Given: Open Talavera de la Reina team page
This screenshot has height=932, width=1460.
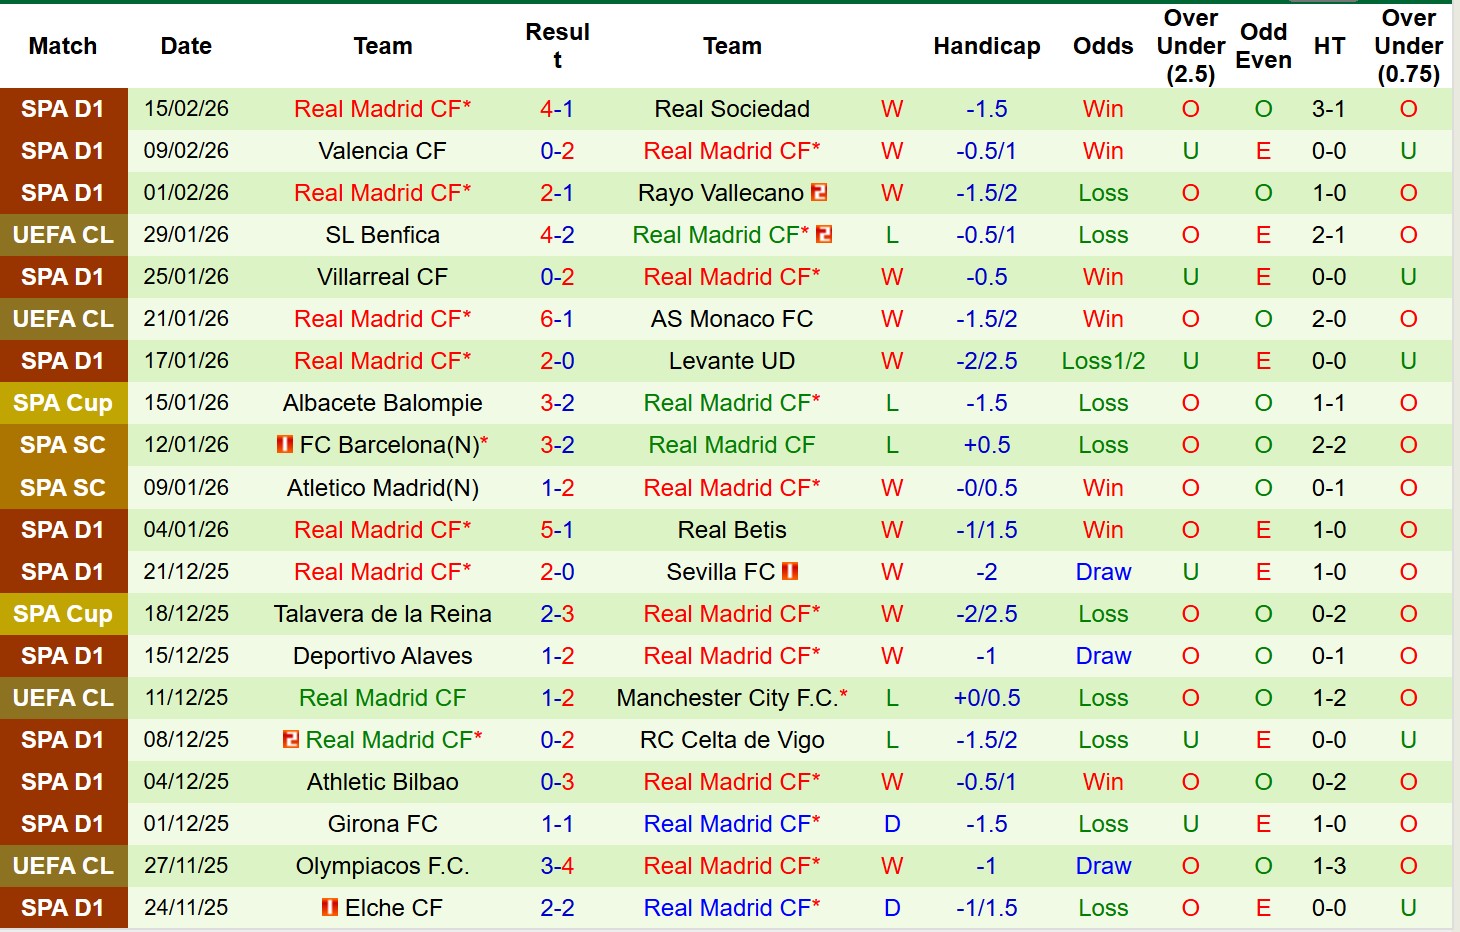Looking at the screenshot, I should [383, 614].
